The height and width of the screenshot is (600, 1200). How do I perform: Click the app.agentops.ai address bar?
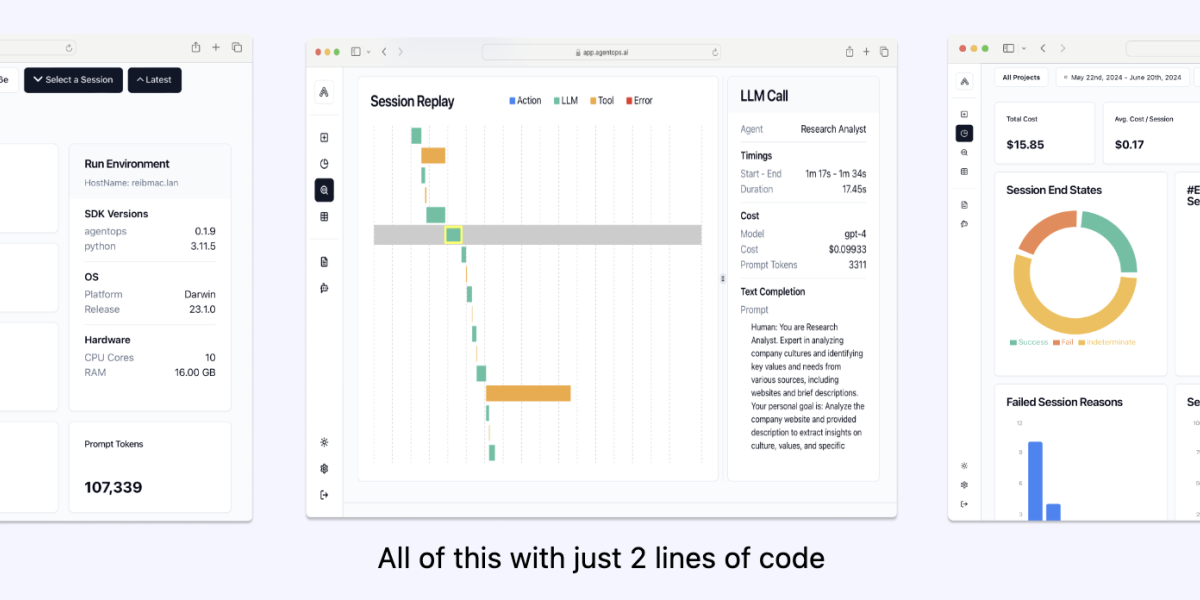point(602,51)
